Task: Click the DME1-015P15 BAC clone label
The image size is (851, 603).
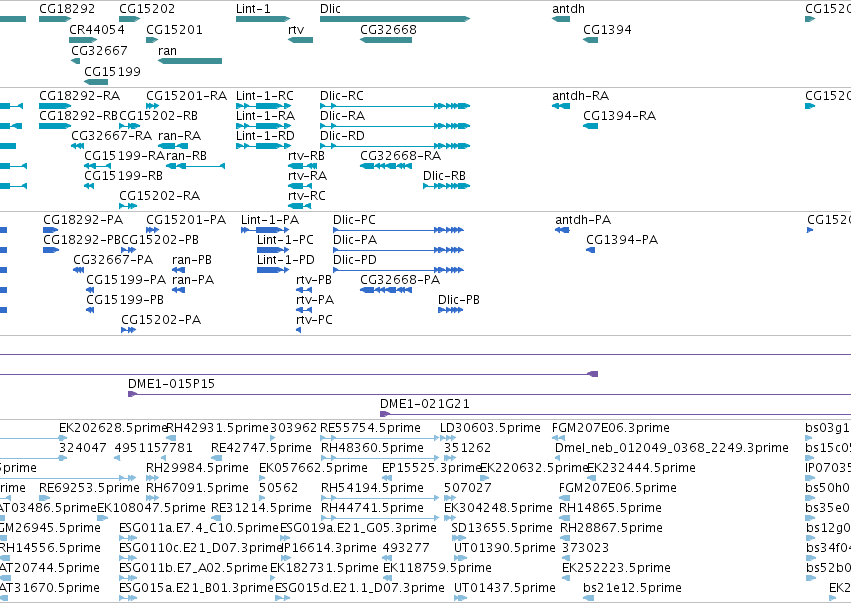Action: click(171, 384)
